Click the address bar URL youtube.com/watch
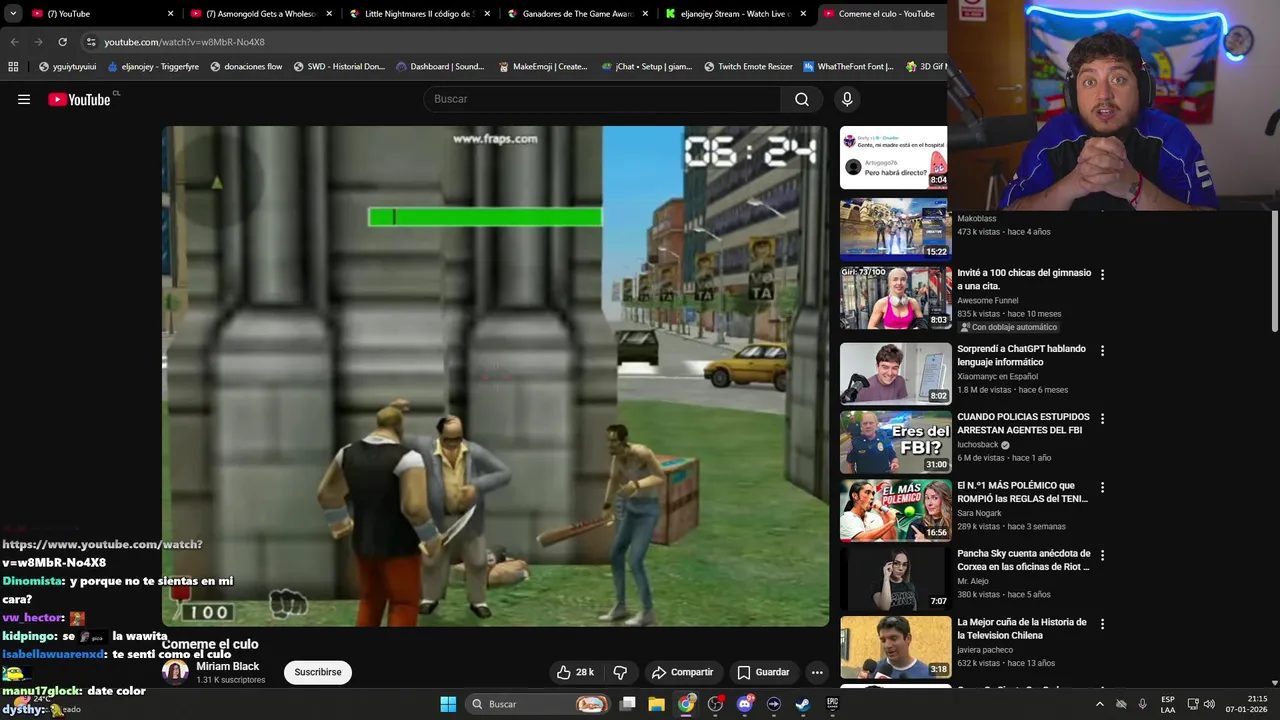 184,42
